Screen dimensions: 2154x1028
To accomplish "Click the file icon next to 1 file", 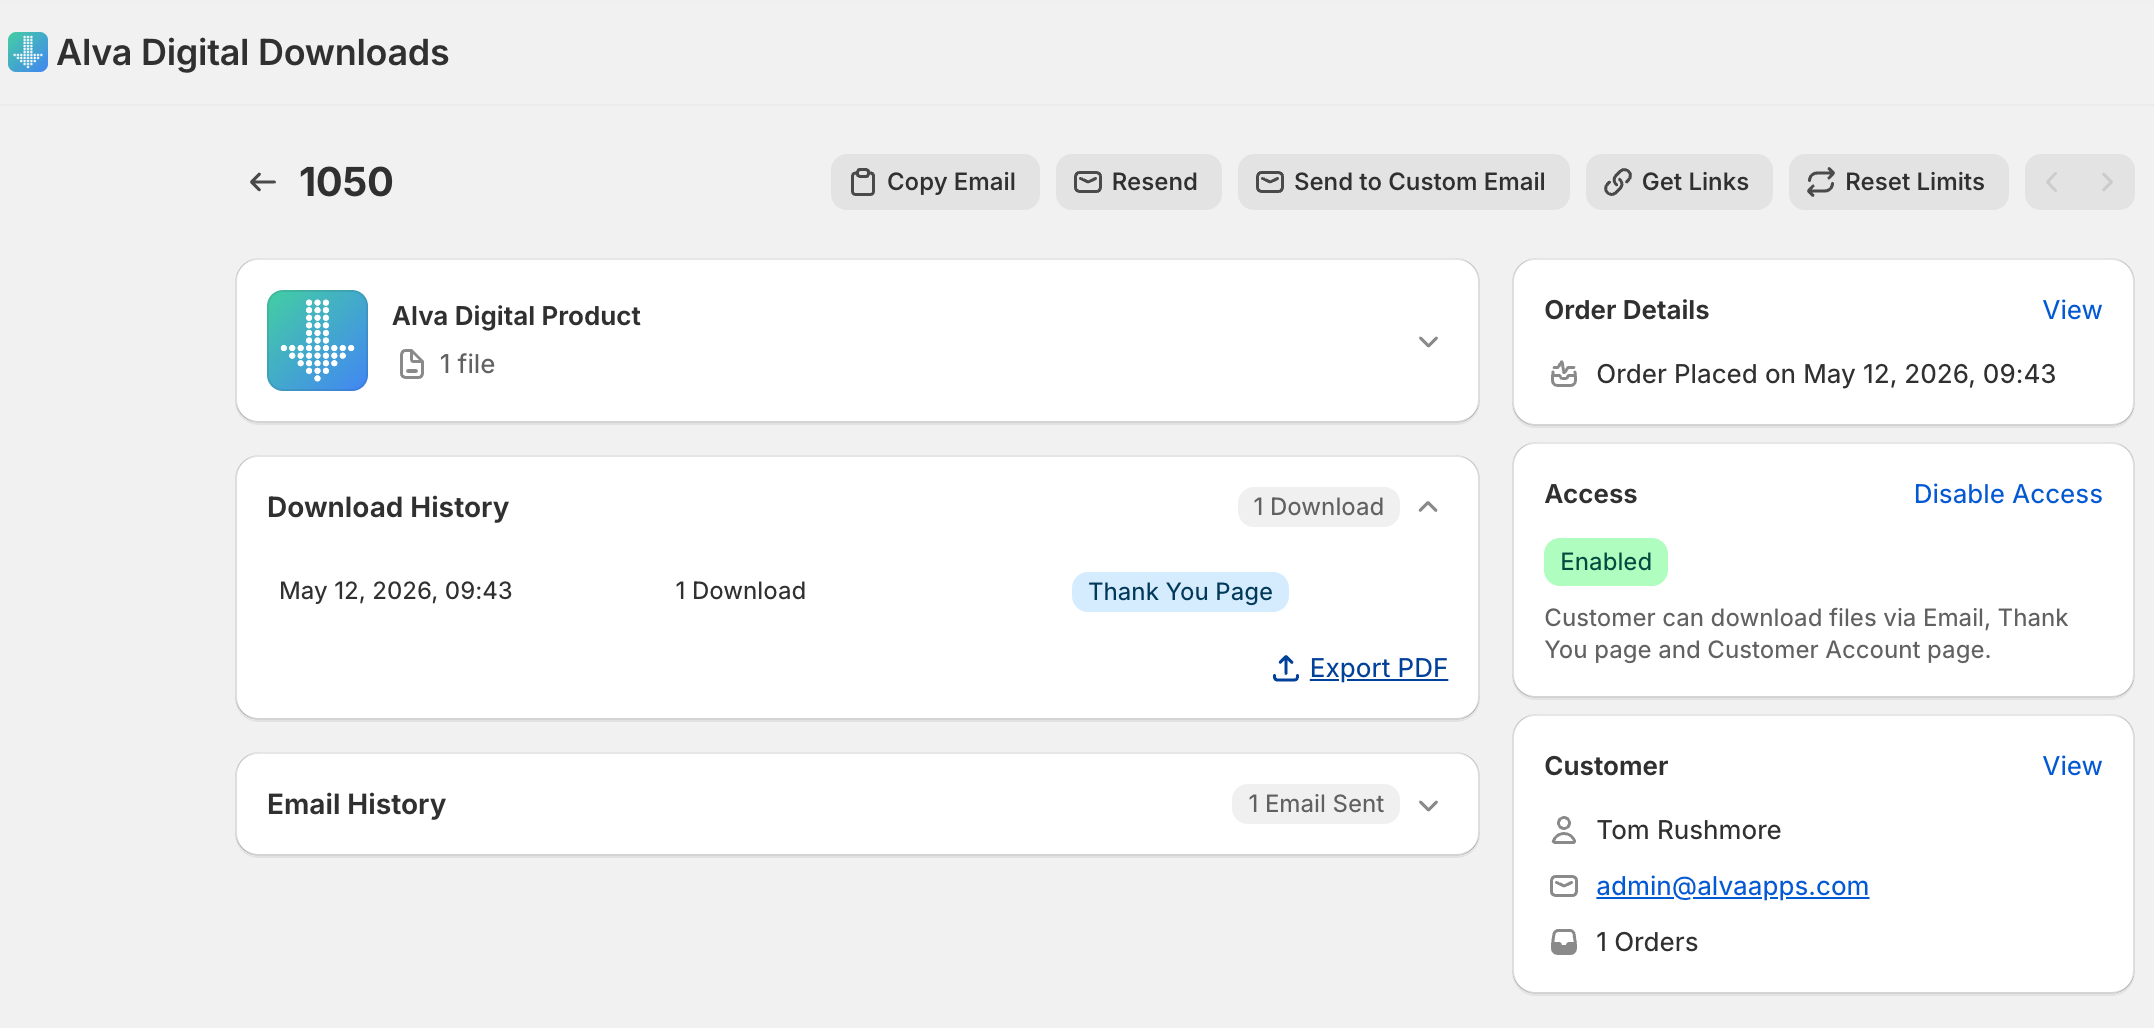I will pos(412,364).
